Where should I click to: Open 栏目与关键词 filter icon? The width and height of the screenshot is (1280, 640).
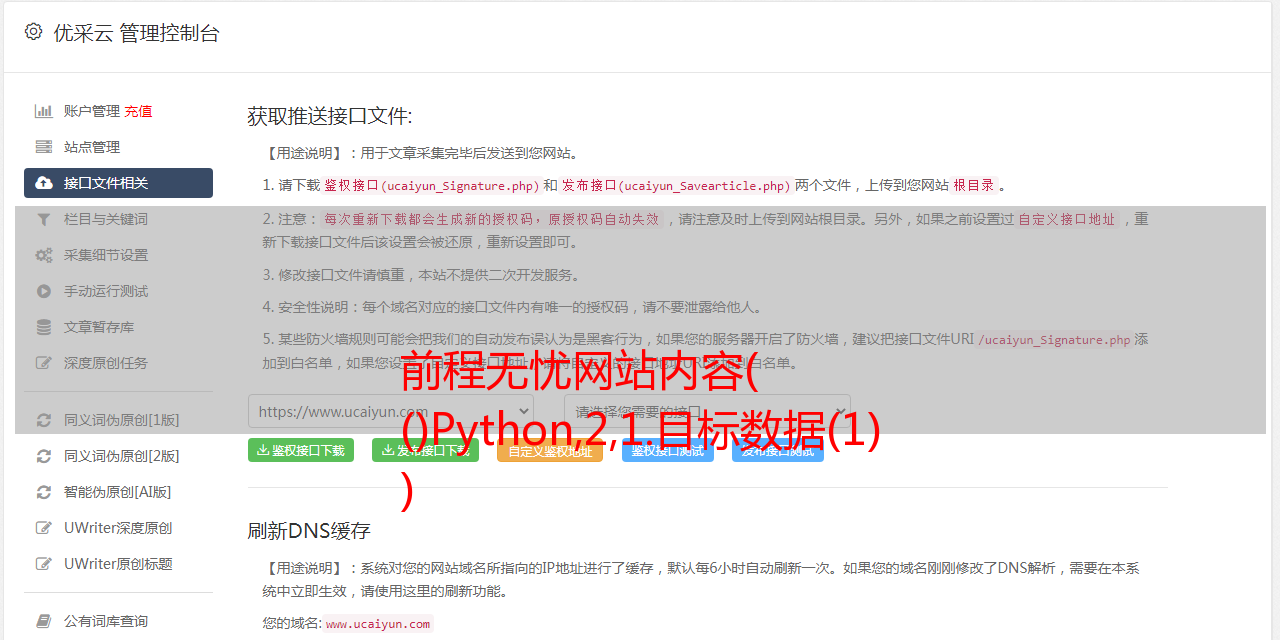click(44, 219)
